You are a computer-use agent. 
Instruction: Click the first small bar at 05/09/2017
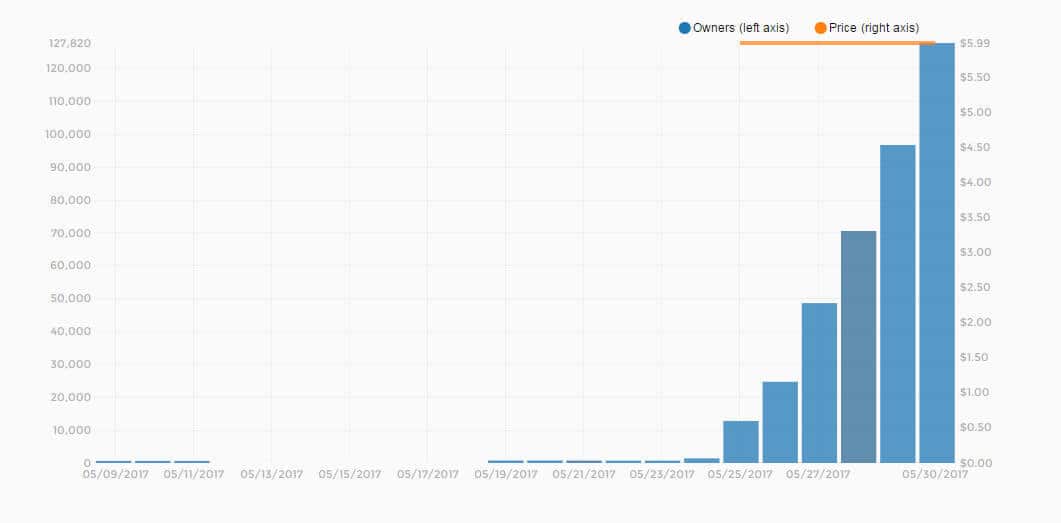[114, 461]
